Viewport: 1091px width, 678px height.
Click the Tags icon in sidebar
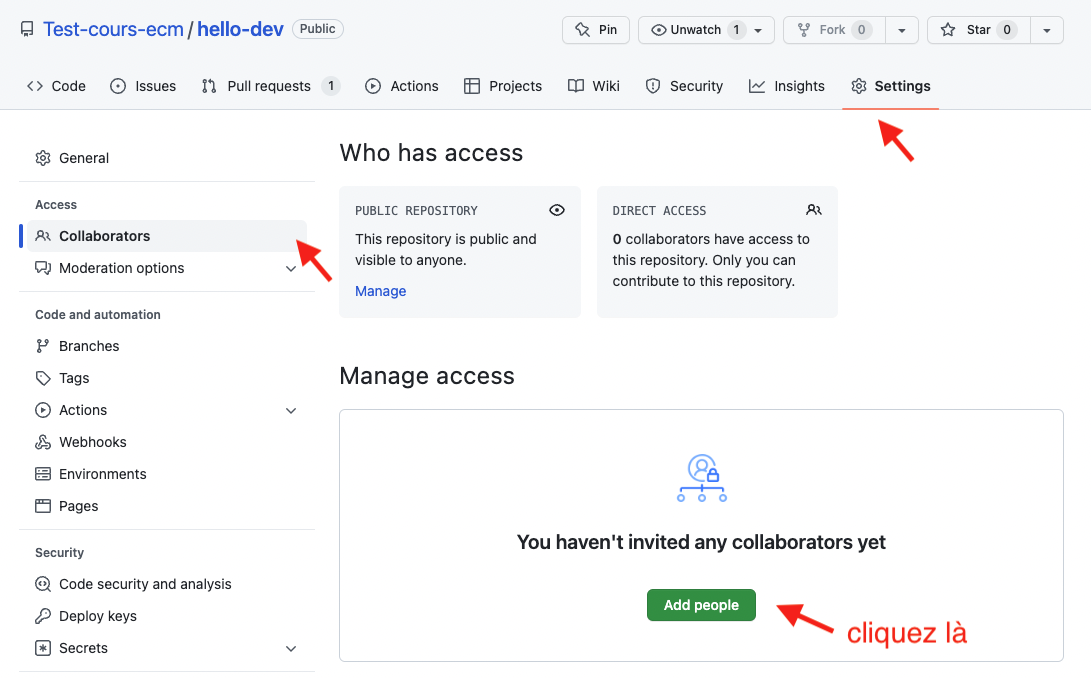pyautogui.click(x=43, y=378)
